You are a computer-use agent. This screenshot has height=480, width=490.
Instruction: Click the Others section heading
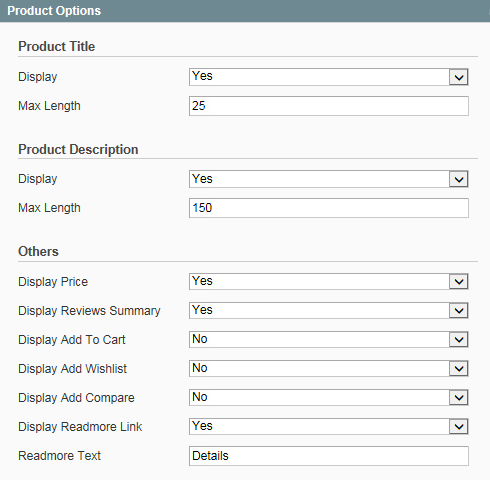point(38,251)
